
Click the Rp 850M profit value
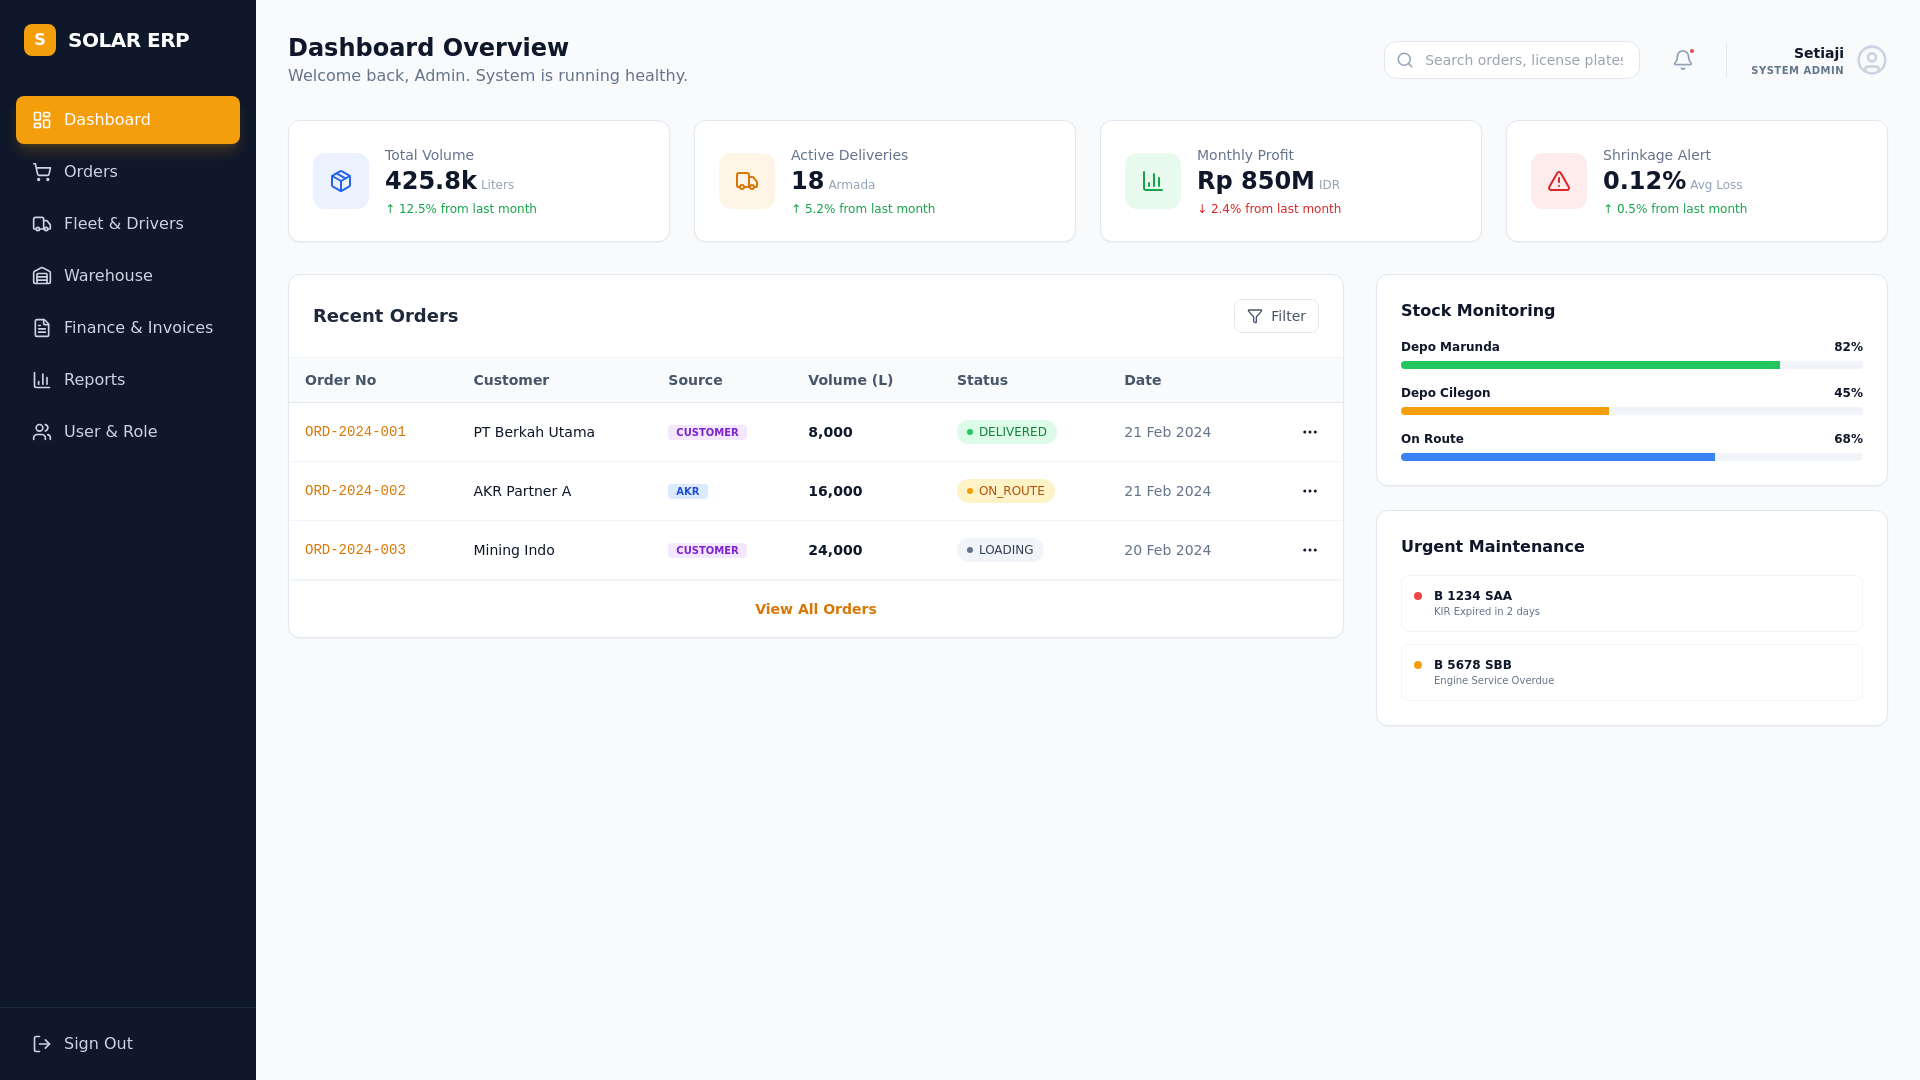coord(1256,181)
